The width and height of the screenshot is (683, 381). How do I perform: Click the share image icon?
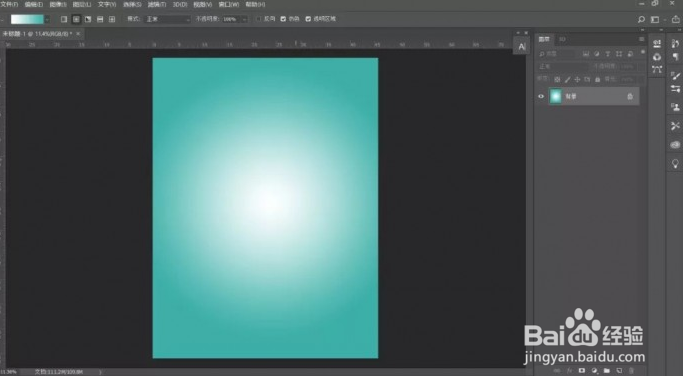[675, 19]
